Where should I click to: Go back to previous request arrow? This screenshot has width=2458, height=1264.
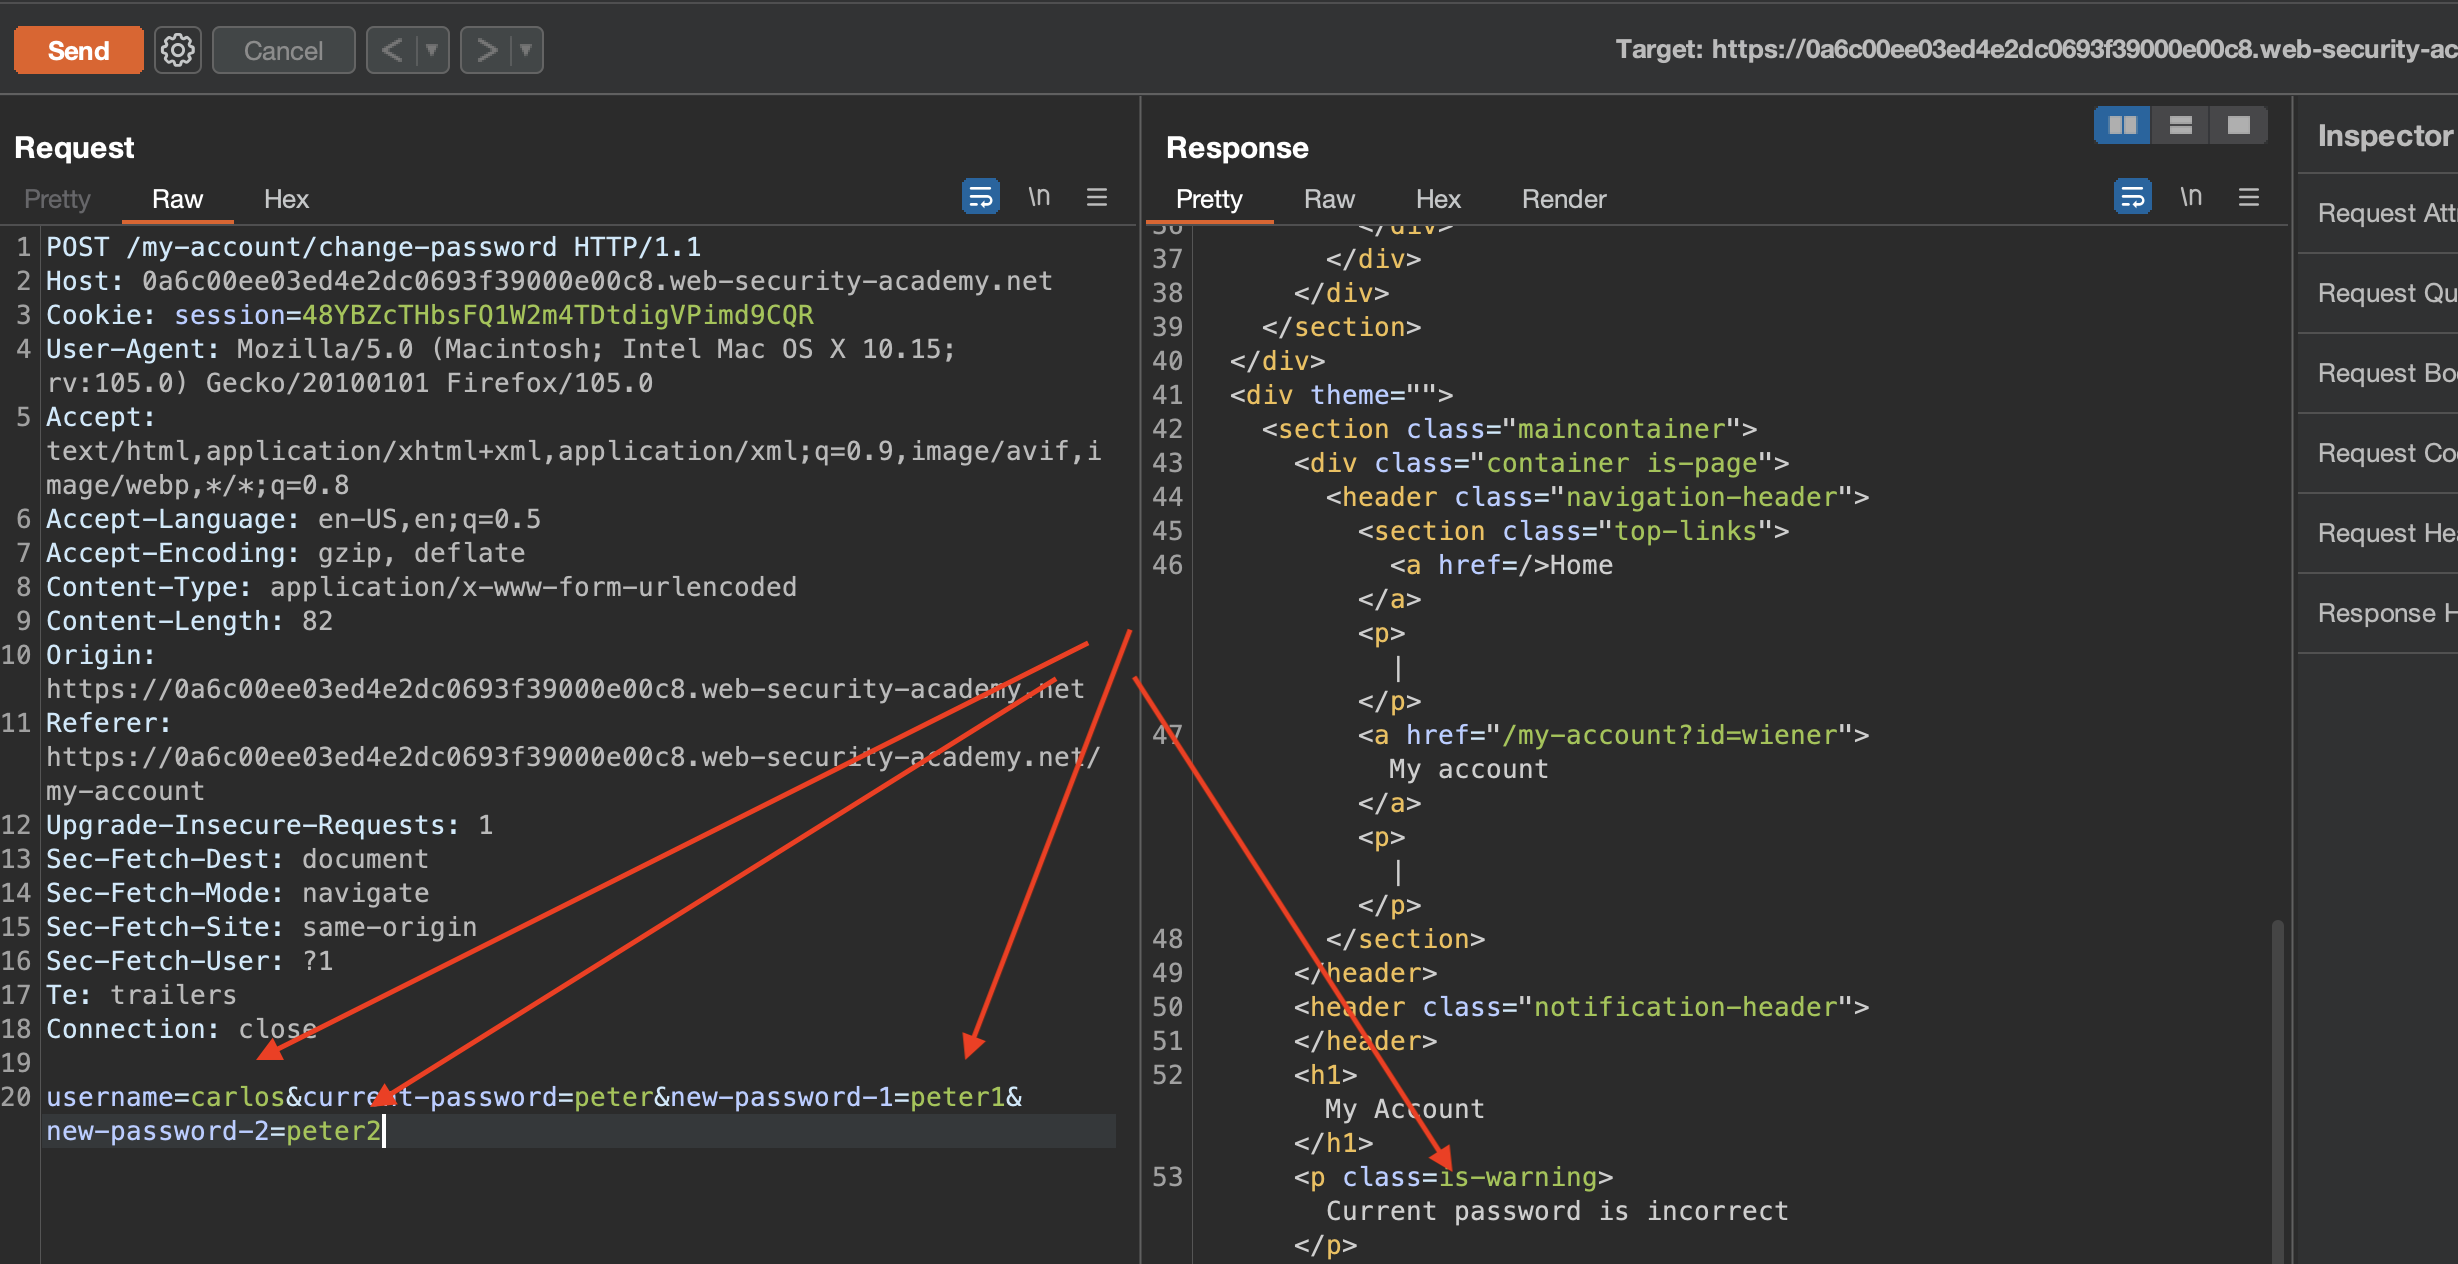[392, 50]
